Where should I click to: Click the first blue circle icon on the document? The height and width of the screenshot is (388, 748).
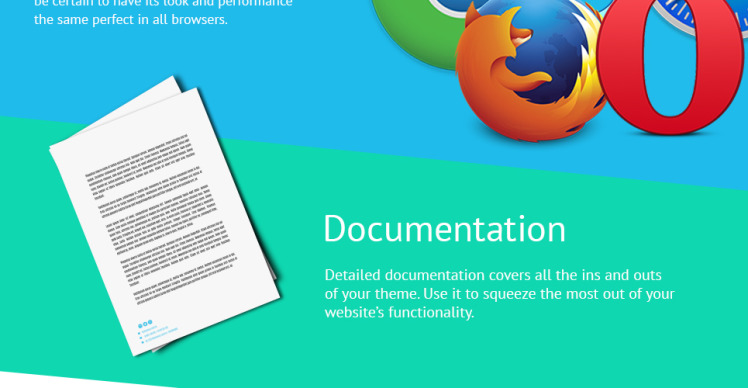(140, 326)
